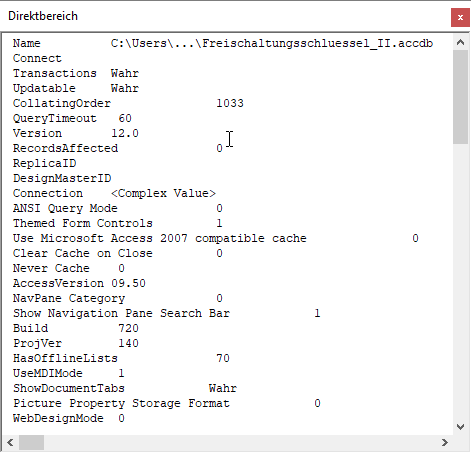Viewport: 471px width, 453px height.
Task: Click the 'Themed Form Controls' label
Action: 83,223
